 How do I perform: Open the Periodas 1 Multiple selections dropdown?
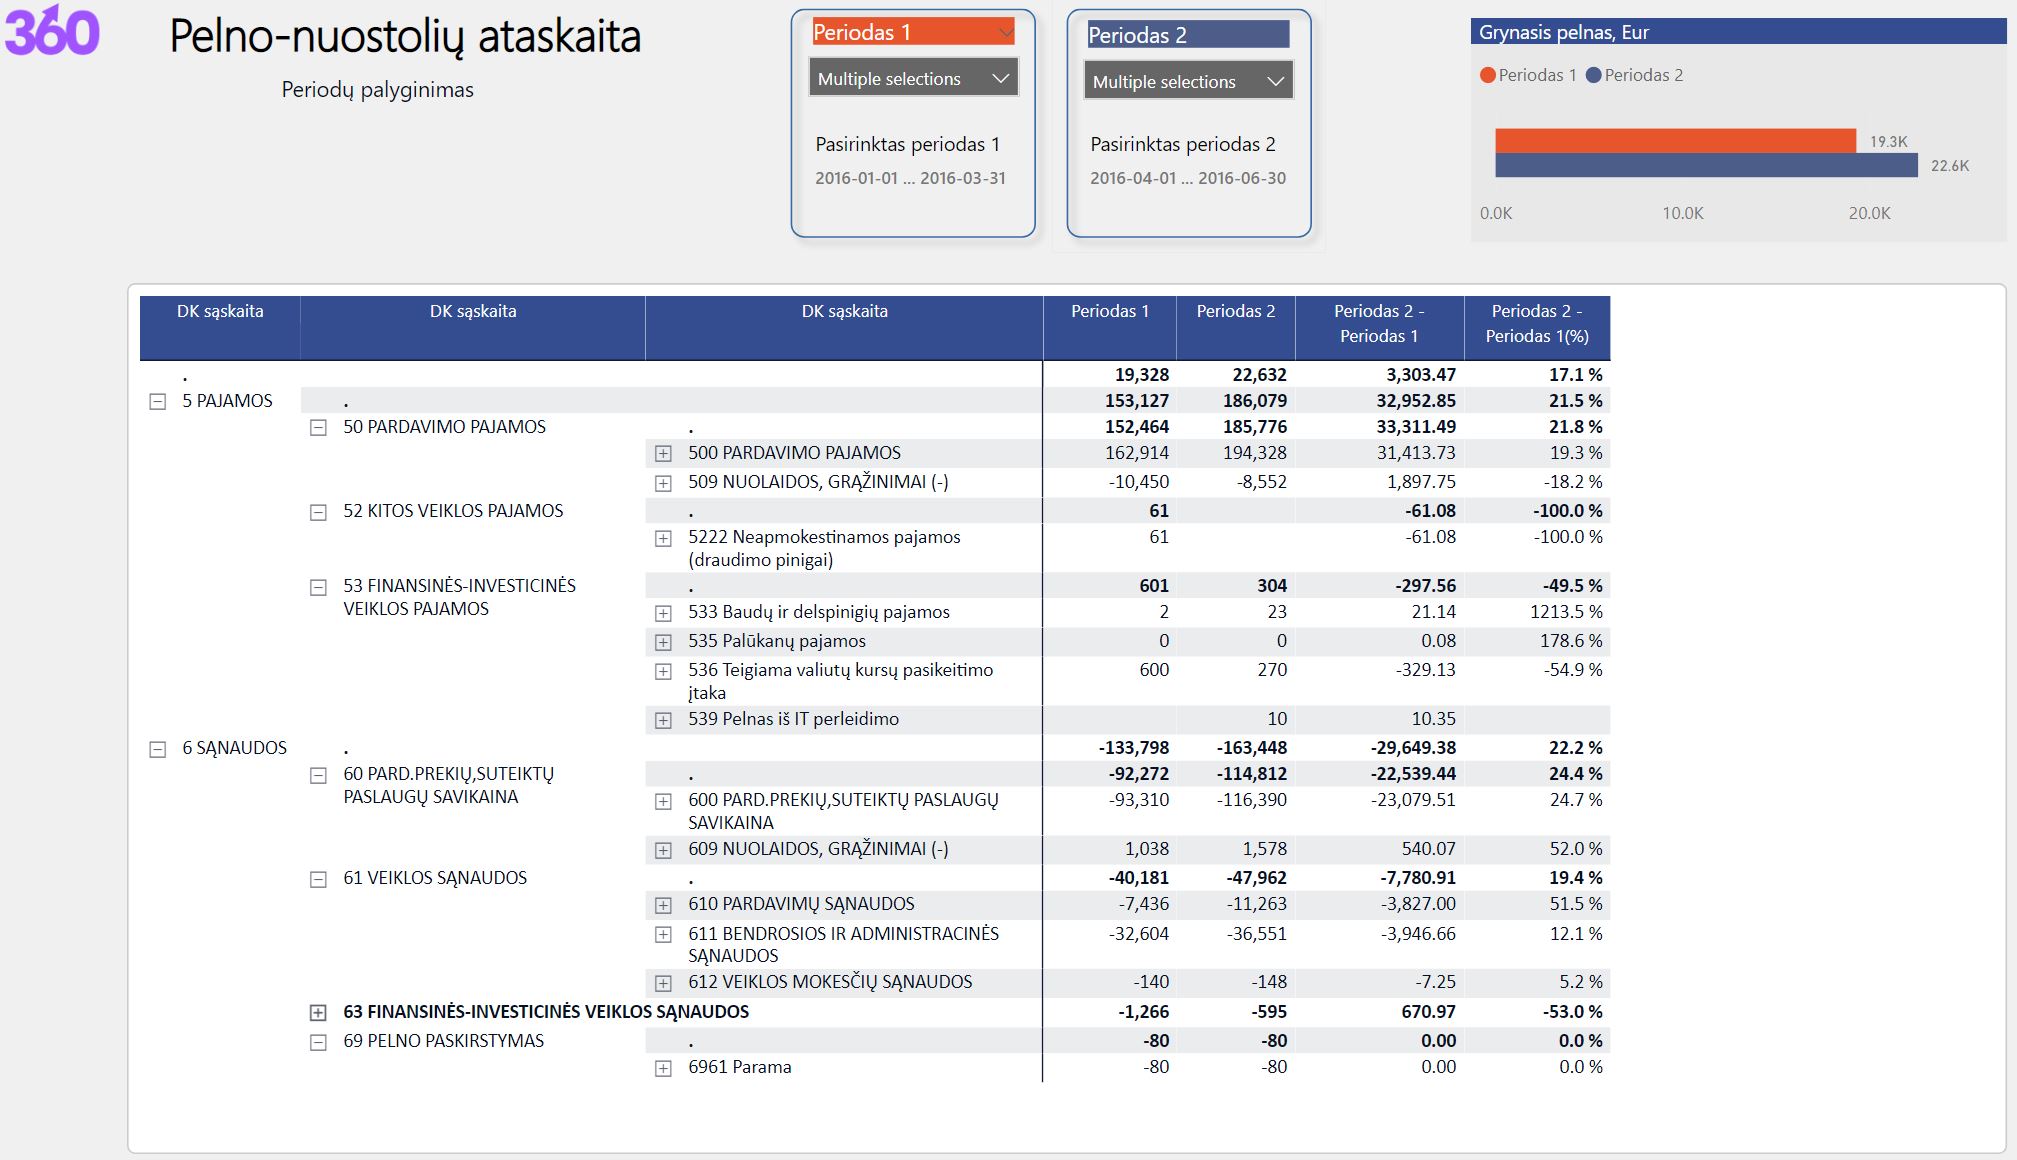913,78
